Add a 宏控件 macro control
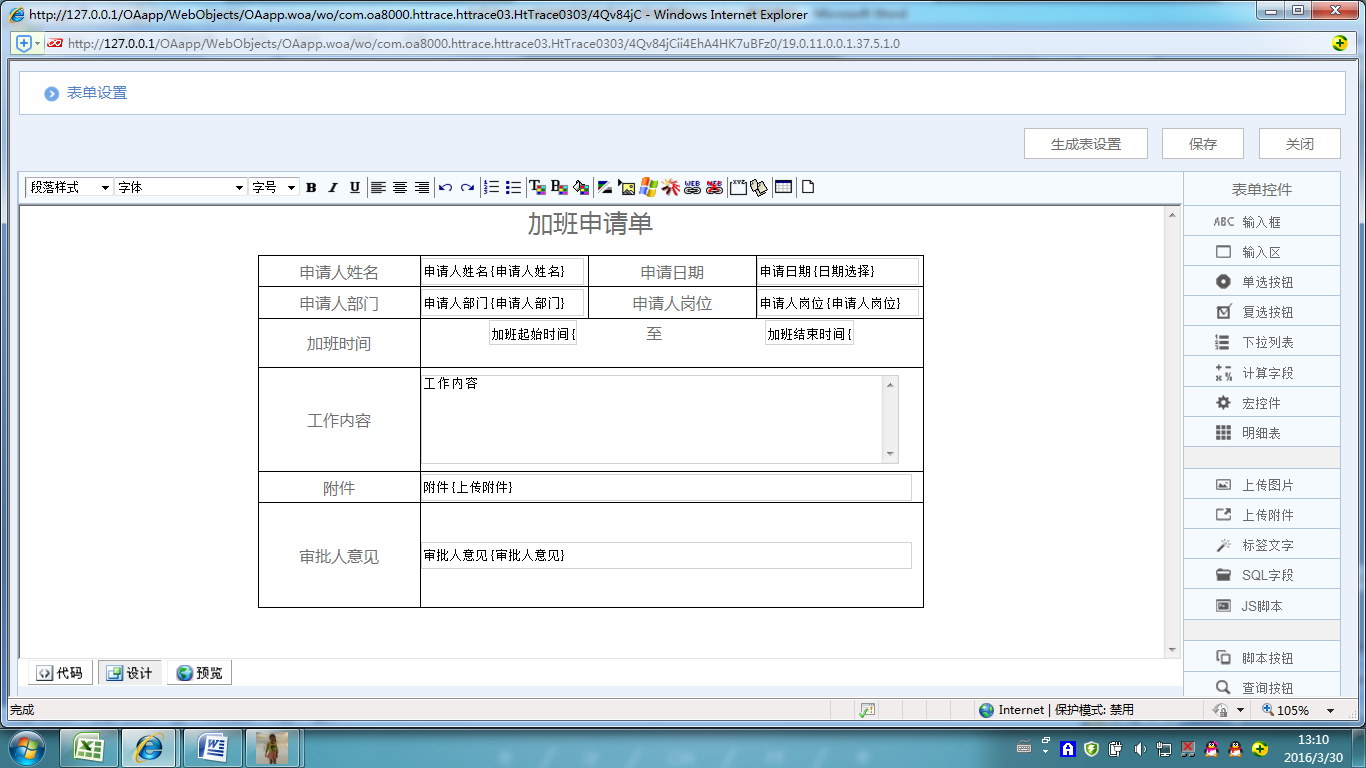This screenshot has width=1366, height=768. tap(1261, 403)
